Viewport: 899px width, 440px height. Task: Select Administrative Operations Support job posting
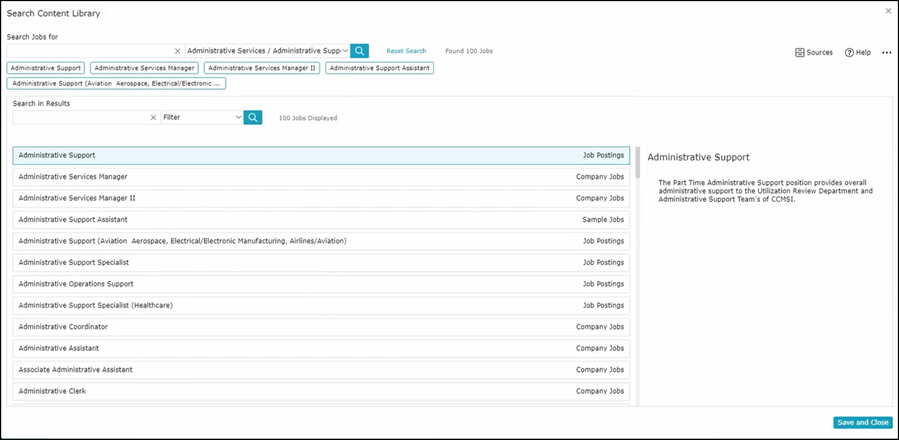(321, 284)
